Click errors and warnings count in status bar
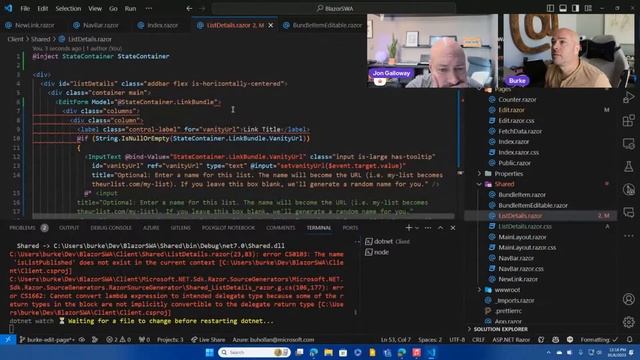The width and height of the screenshot is (640, 360). (118, 340)
